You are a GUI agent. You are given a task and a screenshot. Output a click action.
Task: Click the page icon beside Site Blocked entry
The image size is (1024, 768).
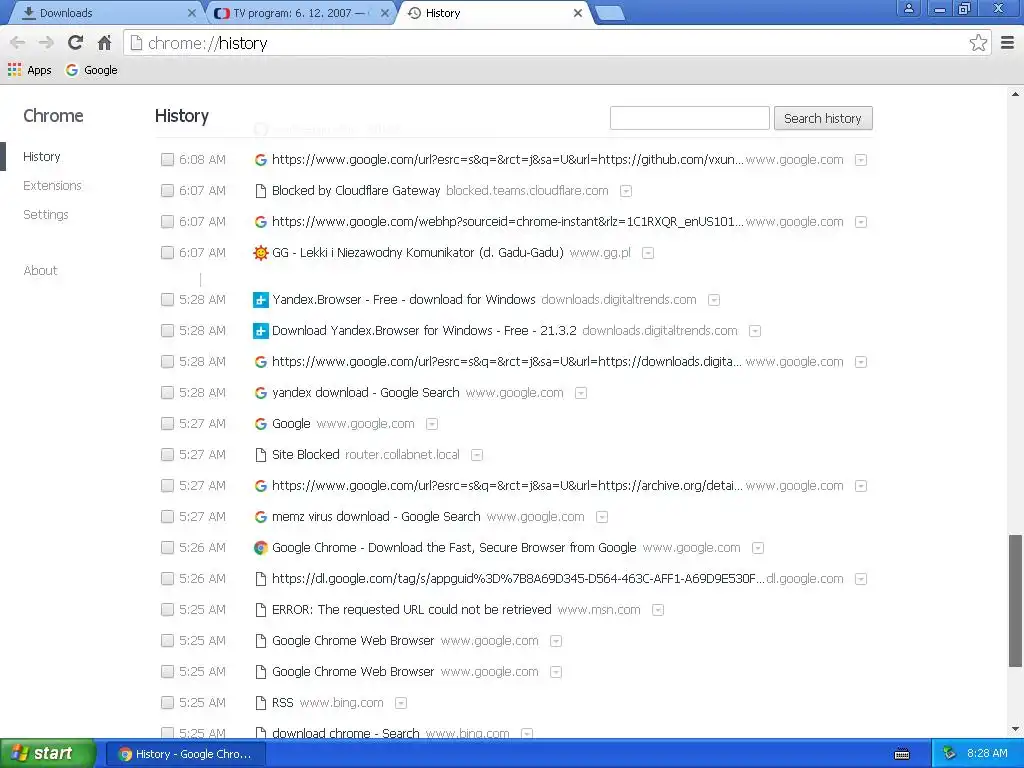point(261,455)
